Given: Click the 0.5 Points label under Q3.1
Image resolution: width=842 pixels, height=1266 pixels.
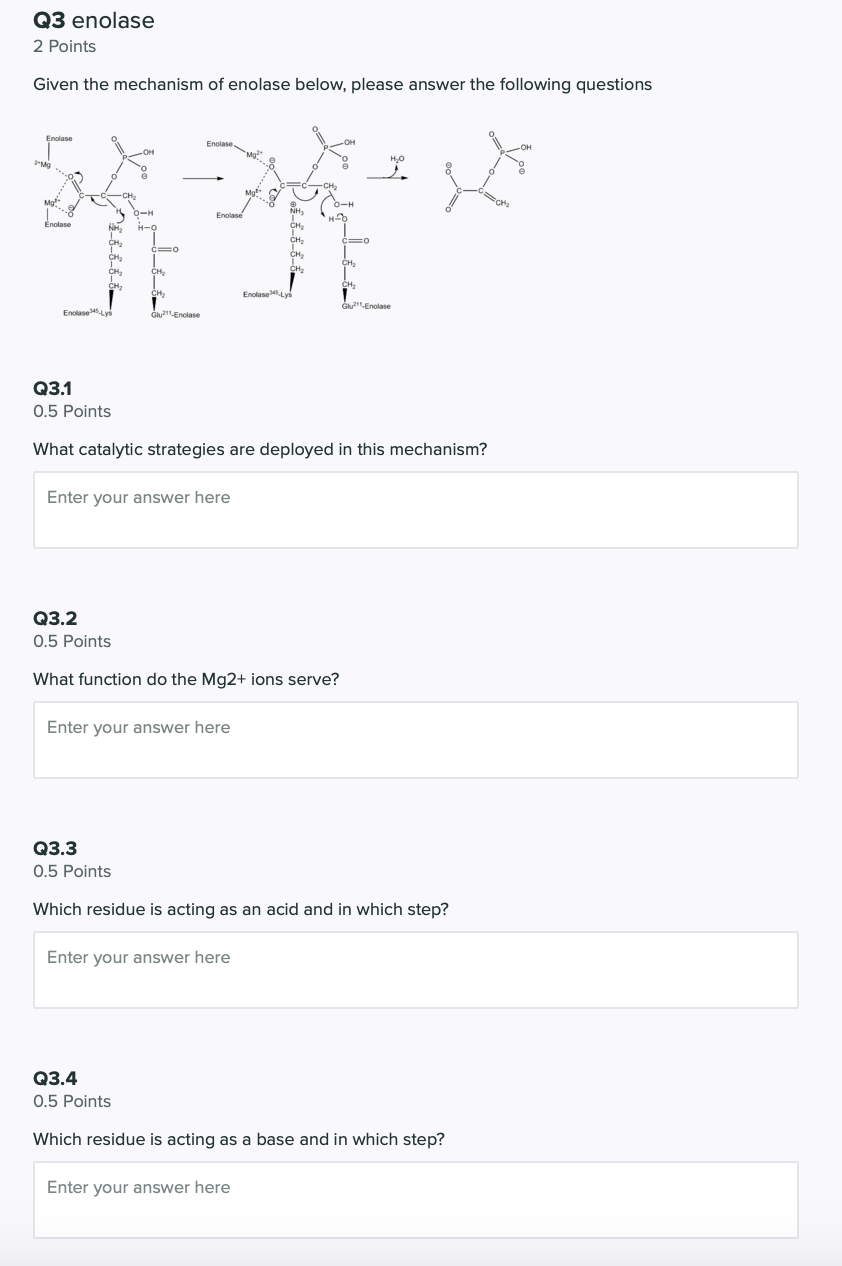Looking at the screenshot, I should pos(70,411).
